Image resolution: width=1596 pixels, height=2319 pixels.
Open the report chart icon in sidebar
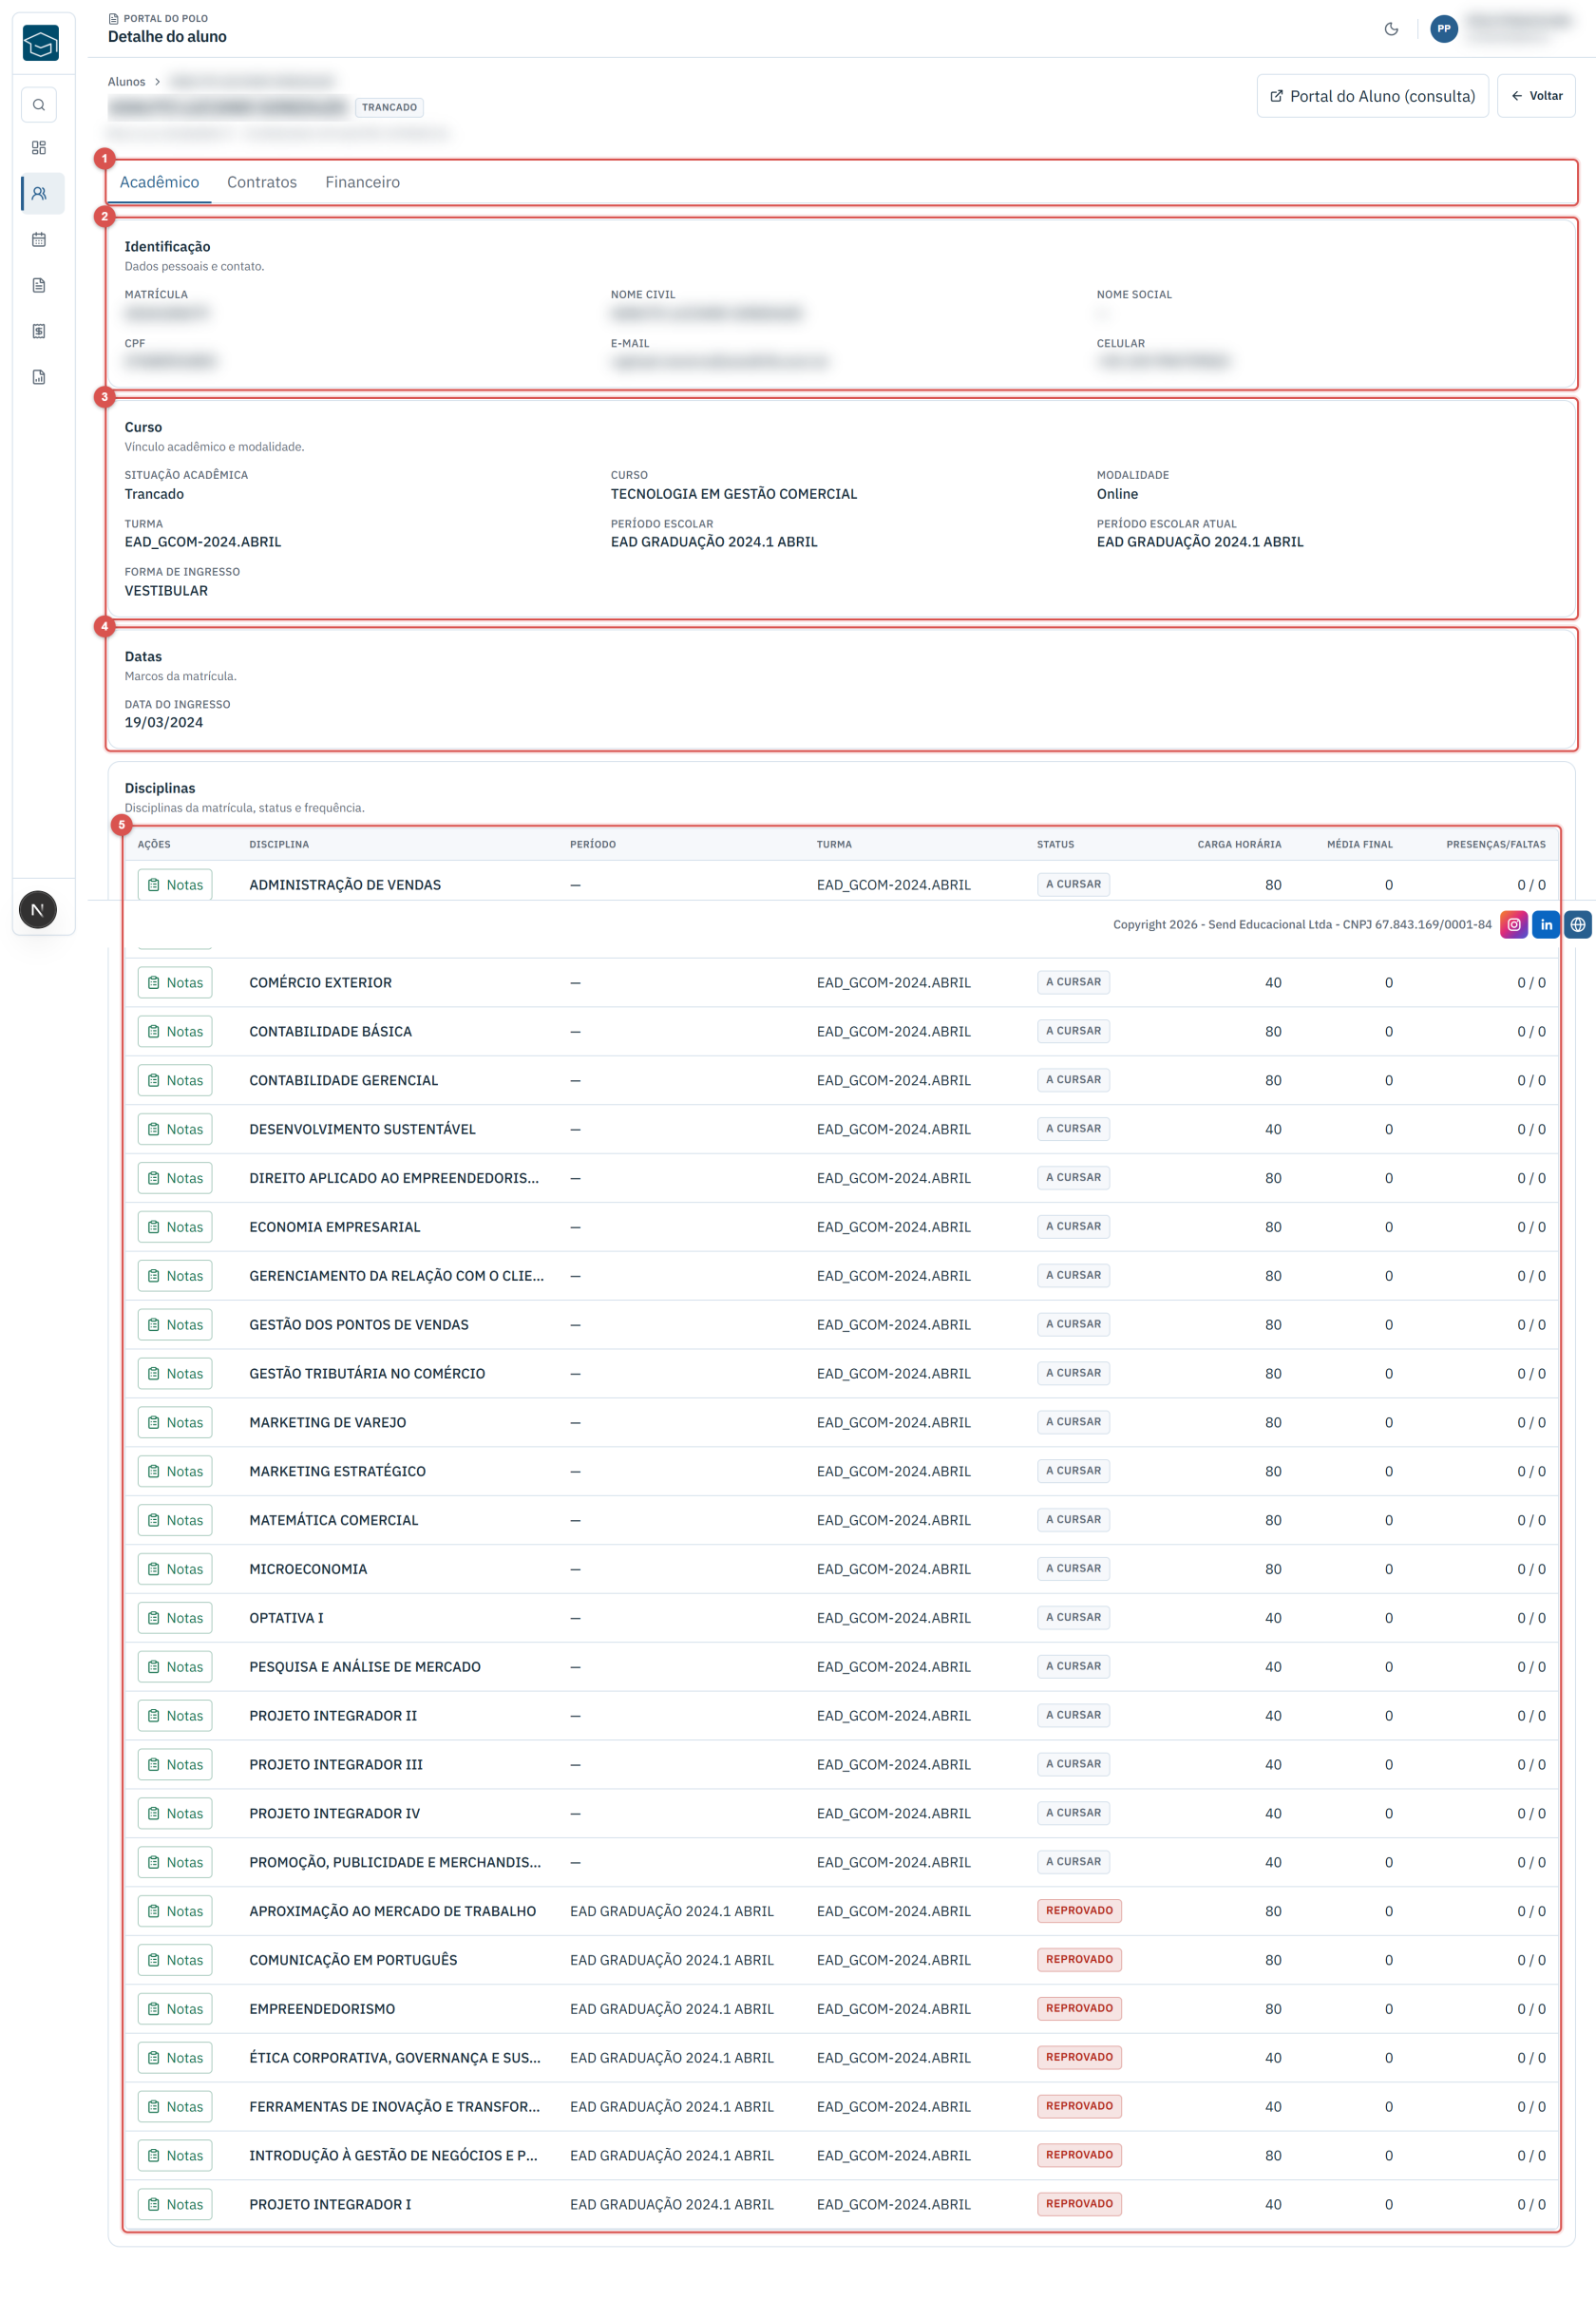click(39, 378)
